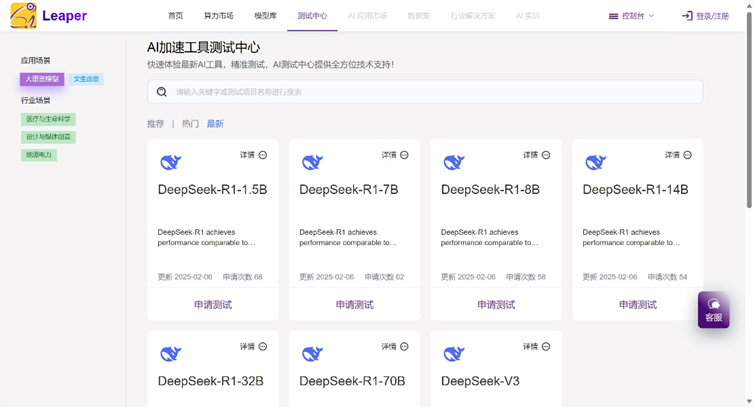Click 申请测试 for DeepSeek-R1-8B
The width and height of the screenshot is (753, 407).
pos(496,305)
